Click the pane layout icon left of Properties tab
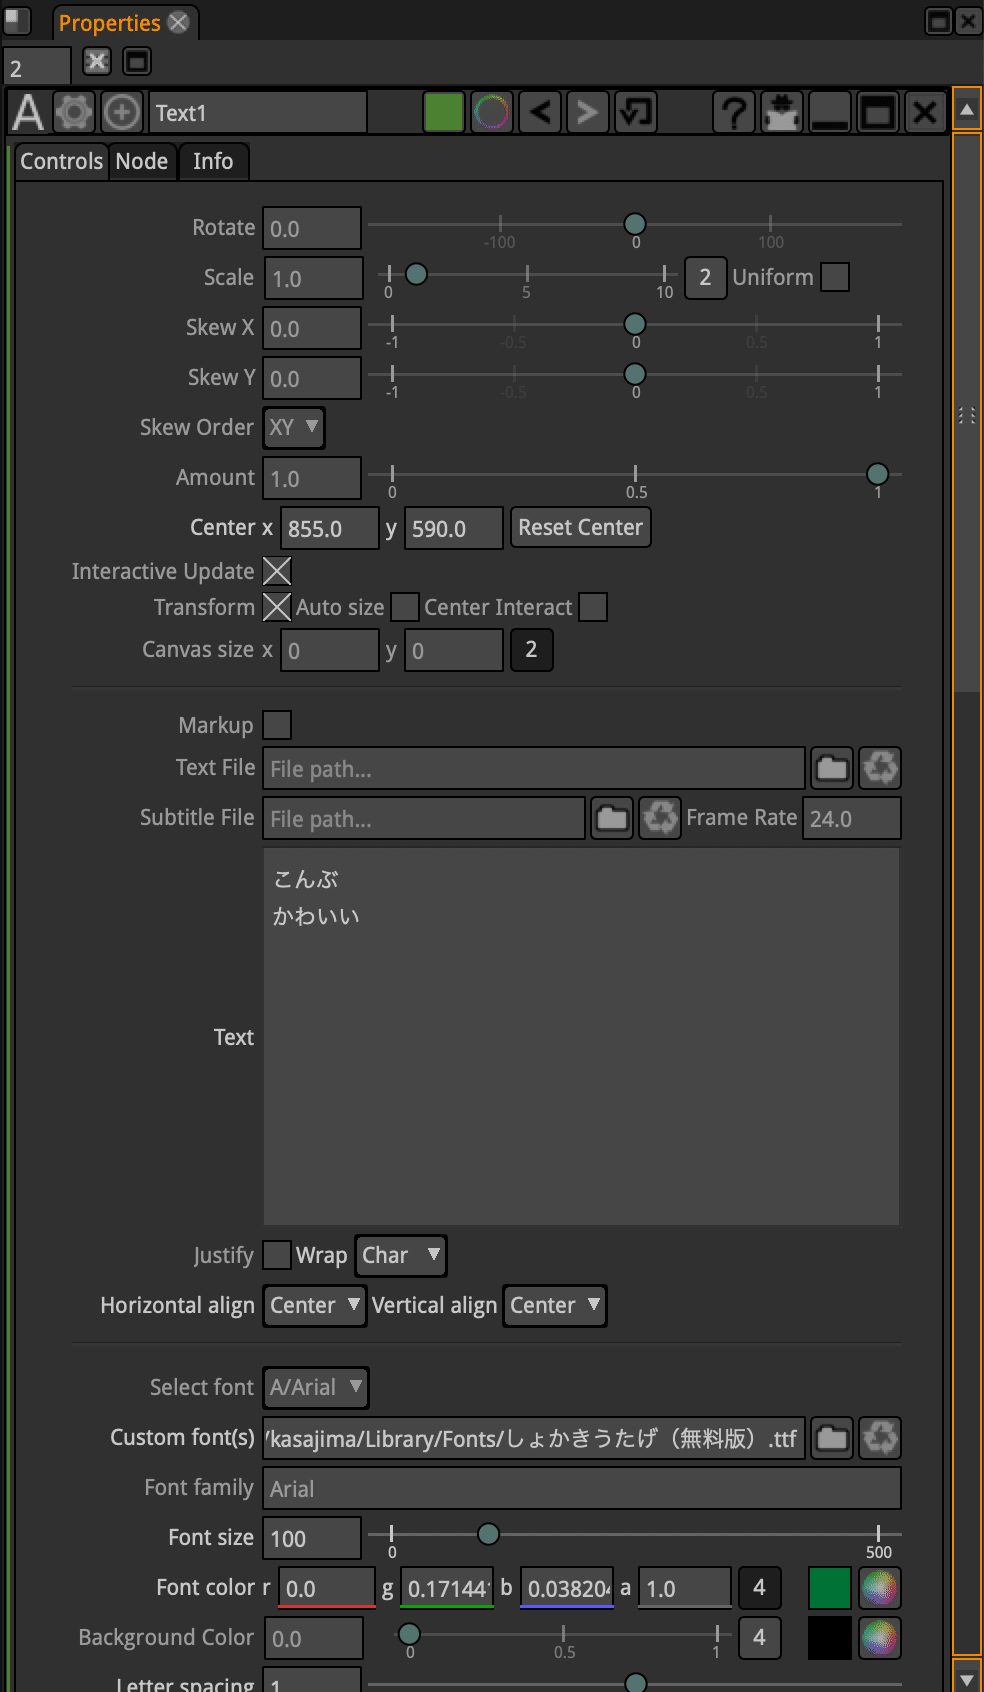The height and width of the screenshot is (1692, 984). (x=16, y=20)
